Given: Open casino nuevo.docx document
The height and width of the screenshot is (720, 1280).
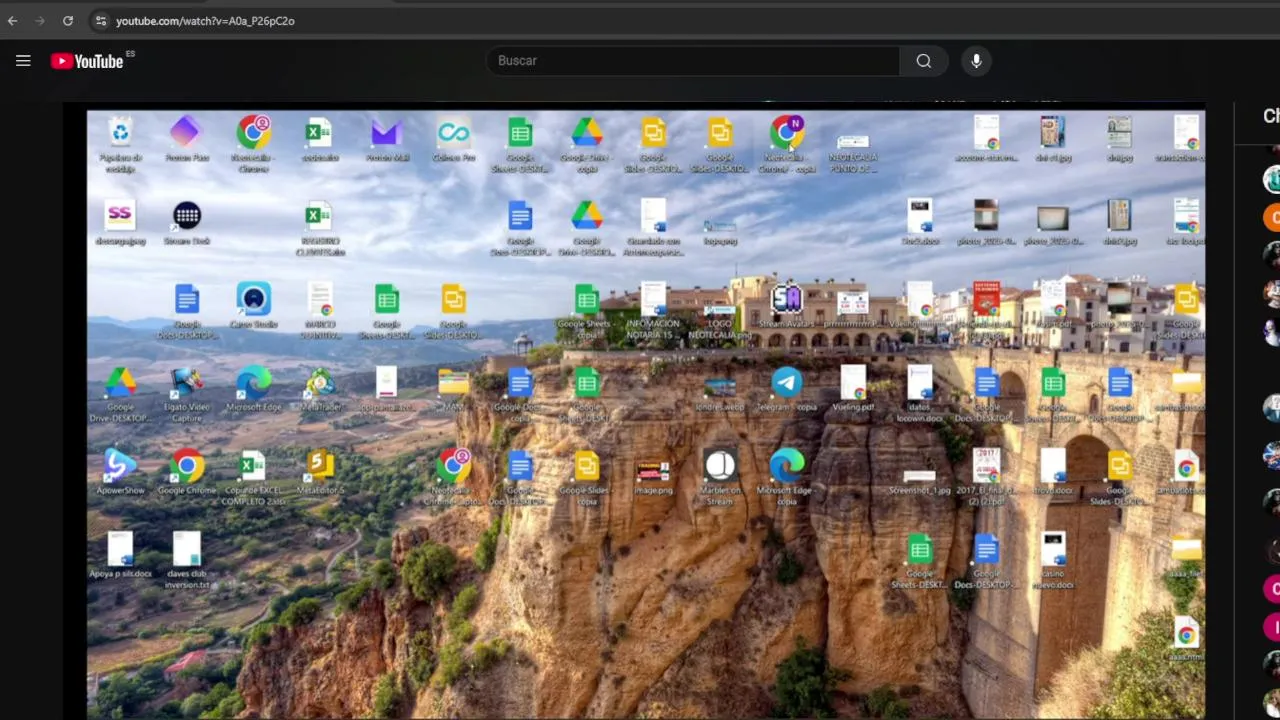Looking at the screenshot, I should 1053,560.
